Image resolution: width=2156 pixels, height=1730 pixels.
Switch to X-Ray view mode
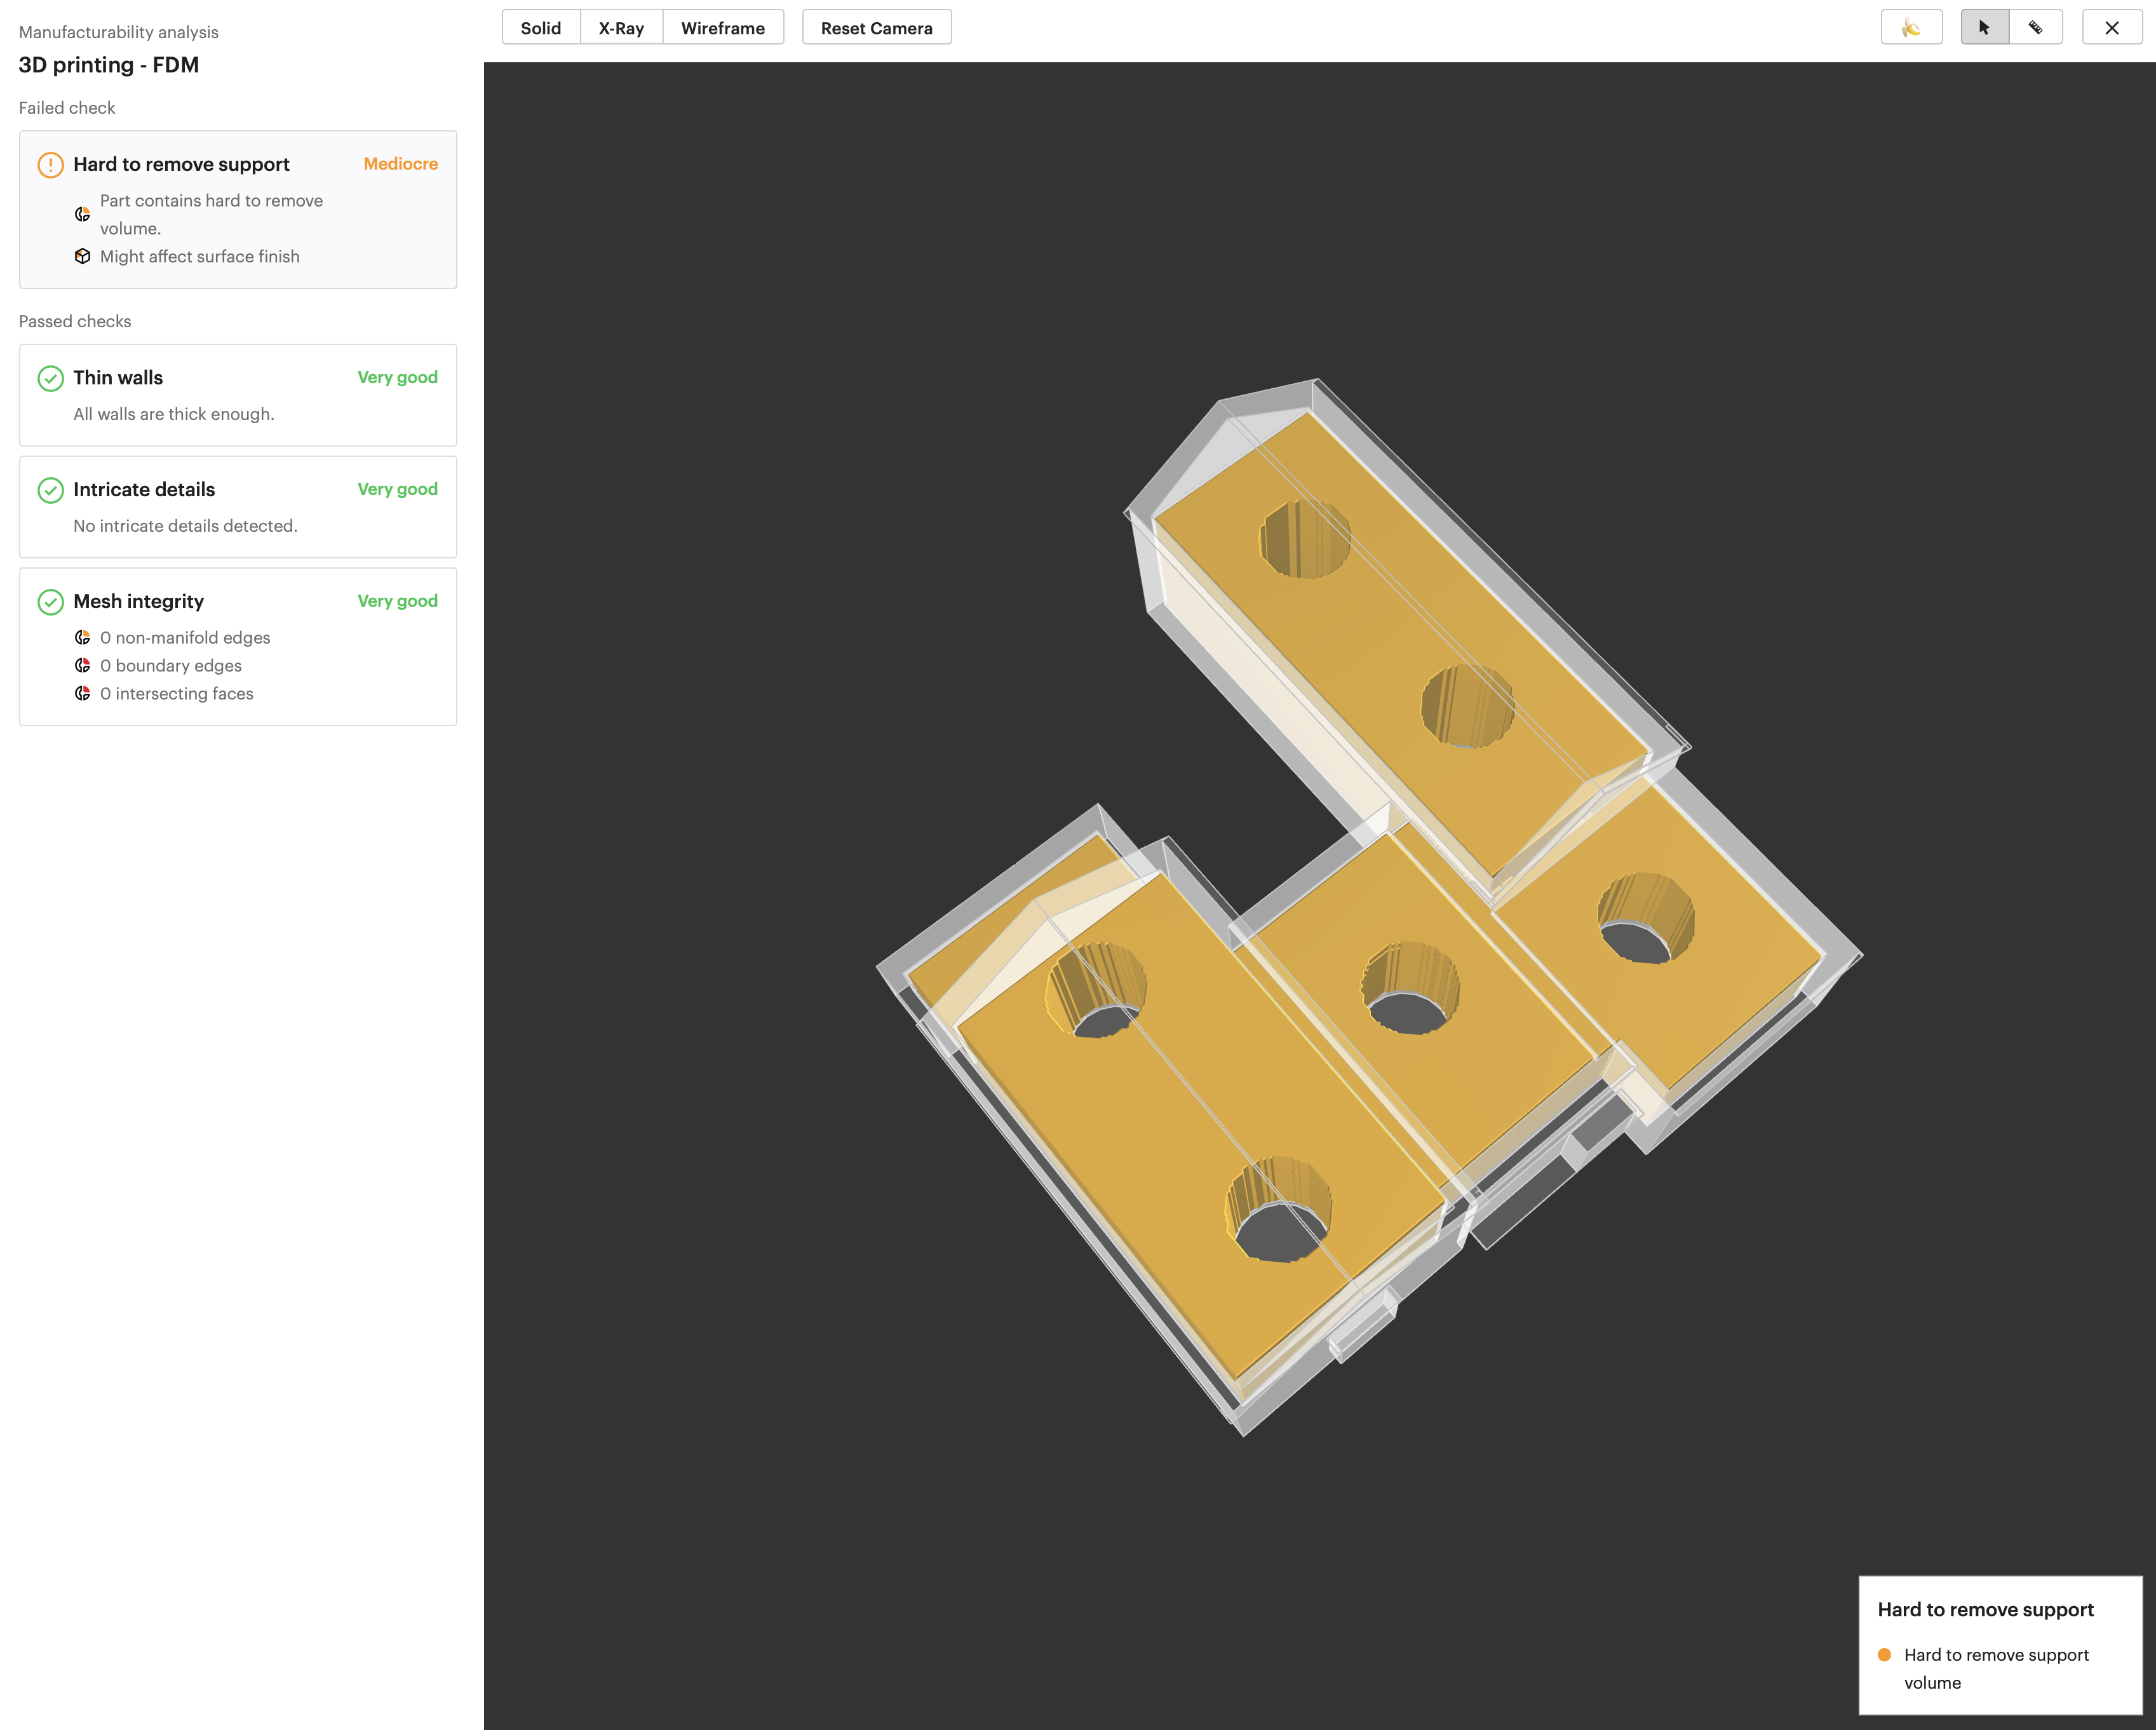coord(621,28)
